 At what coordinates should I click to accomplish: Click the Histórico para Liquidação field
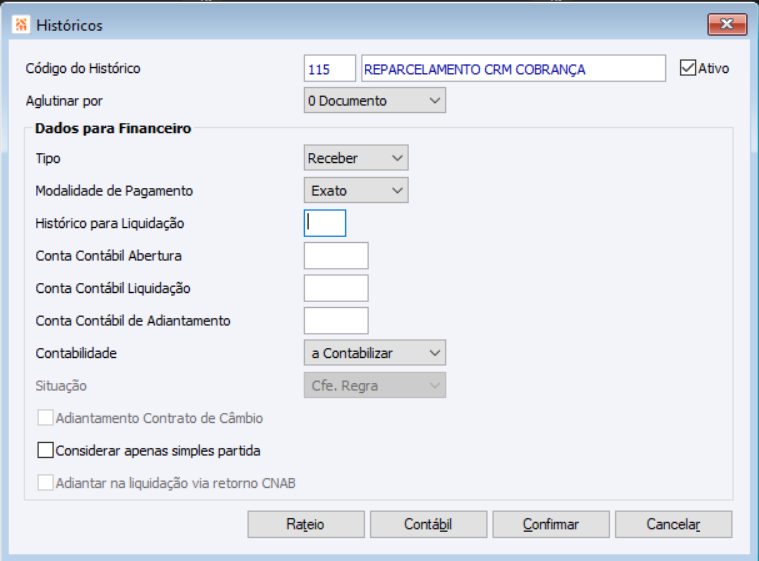point(325,223)
